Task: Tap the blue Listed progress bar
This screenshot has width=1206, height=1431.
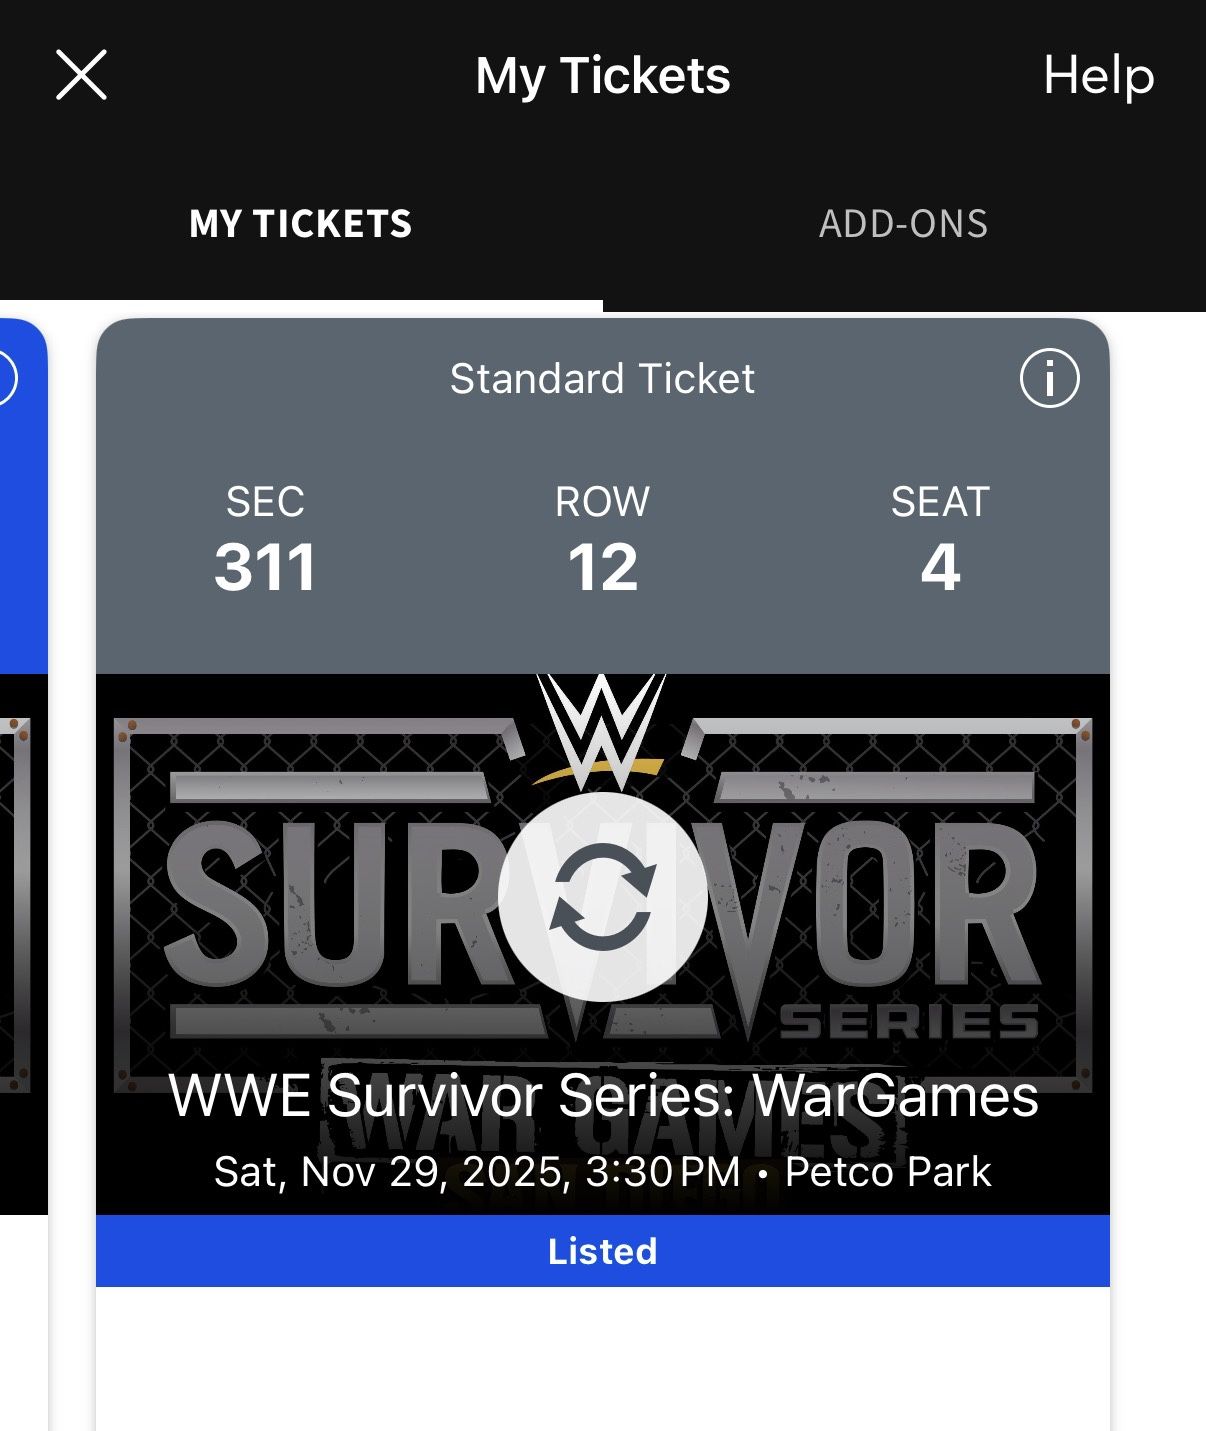Action: [x=602, y=1250]
